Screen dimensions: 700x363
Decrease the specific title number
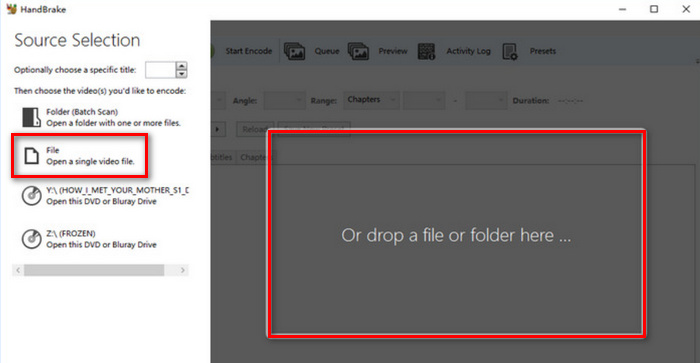tap(181, 74)
